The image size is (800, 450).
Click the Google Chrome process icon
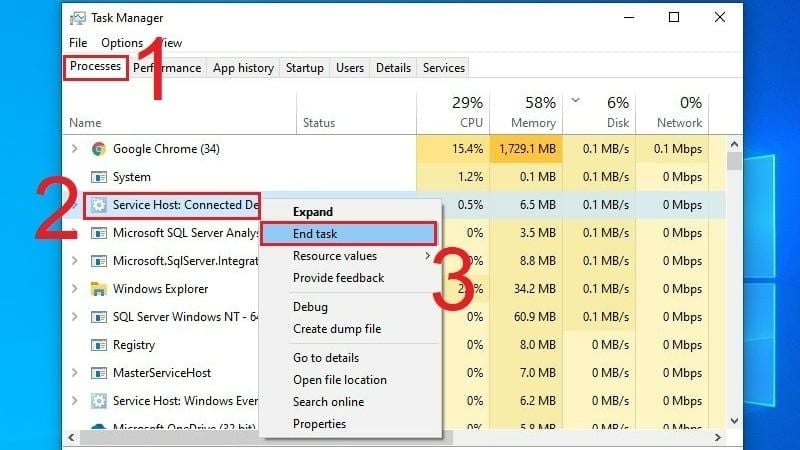(x=98, y=149)
